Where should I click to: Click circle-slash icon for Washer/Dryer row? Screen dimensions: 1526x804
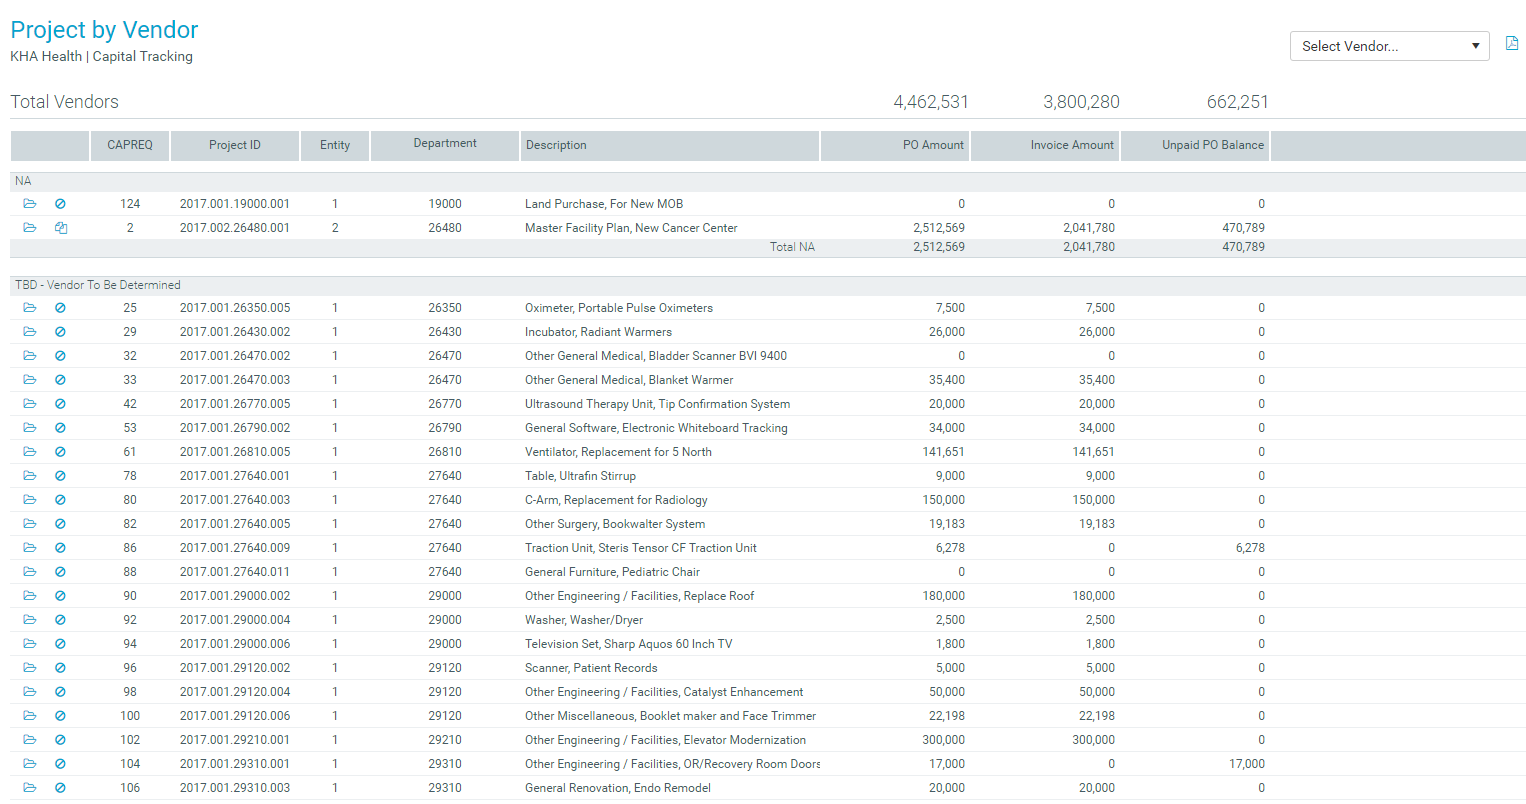tap(60, 620)
